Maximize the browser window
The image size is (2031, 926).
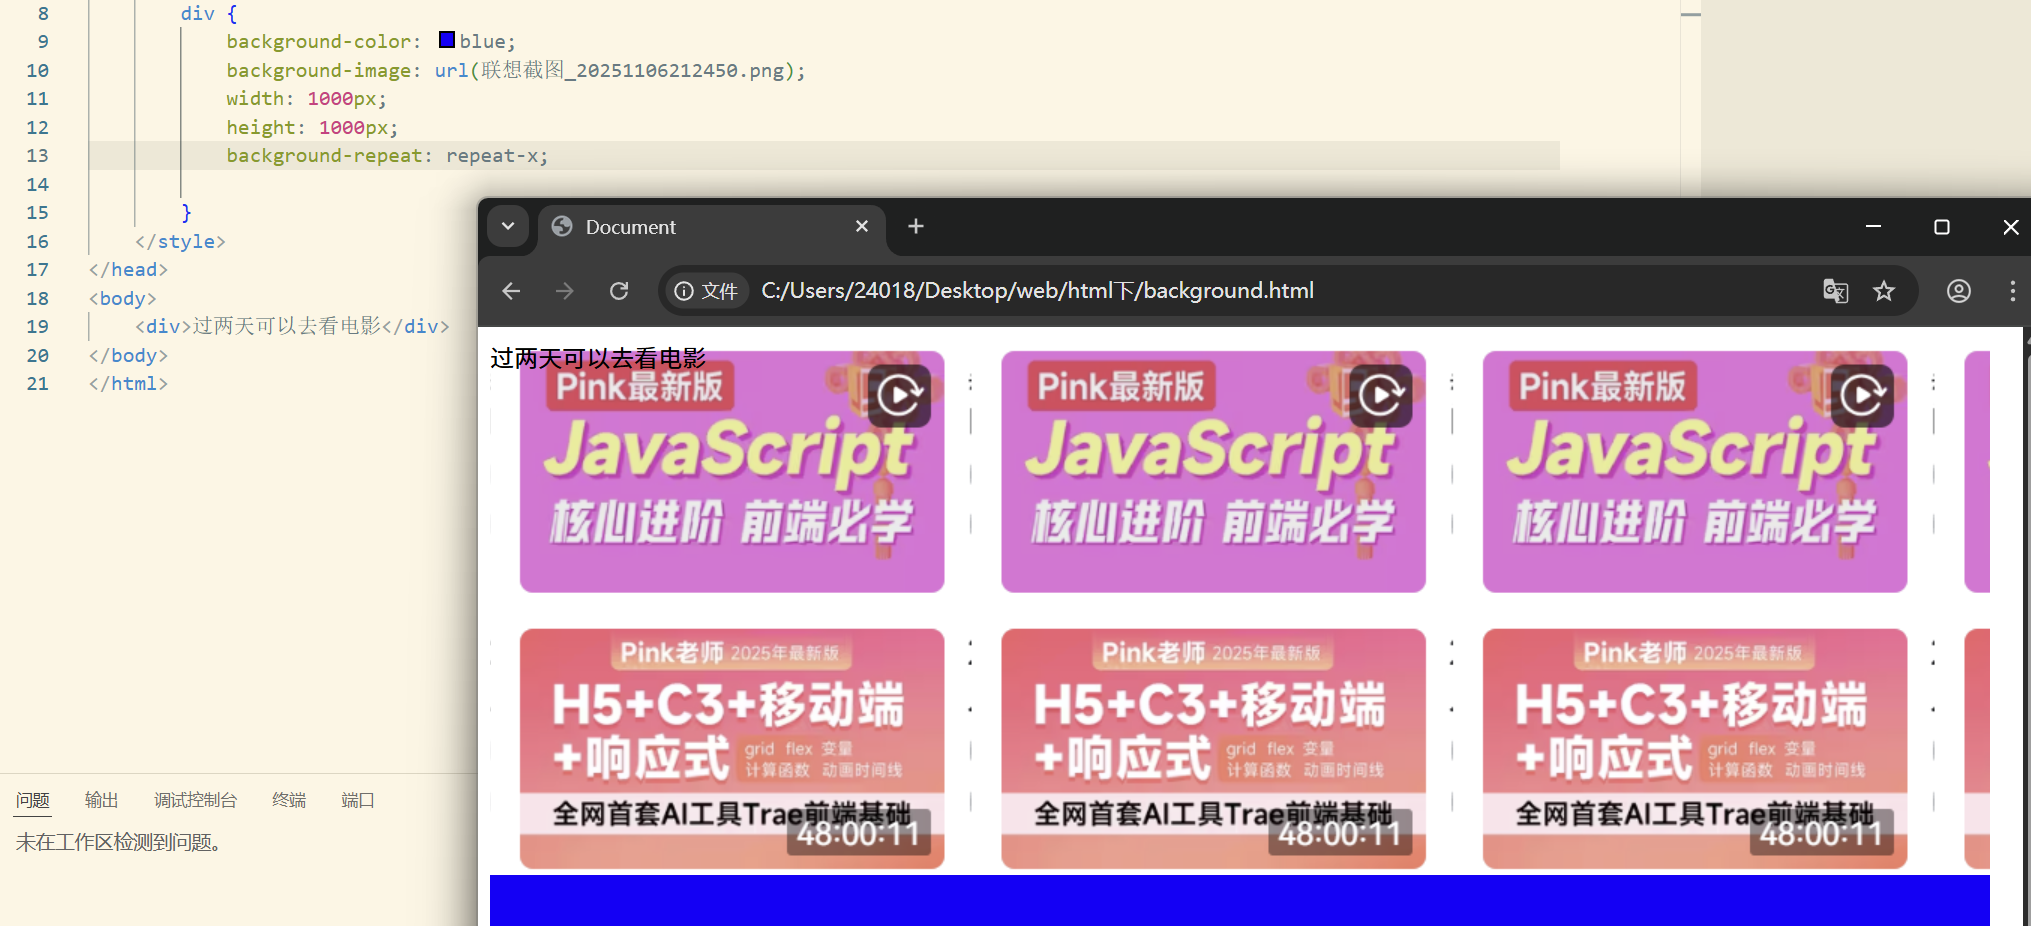(1942, 227)
